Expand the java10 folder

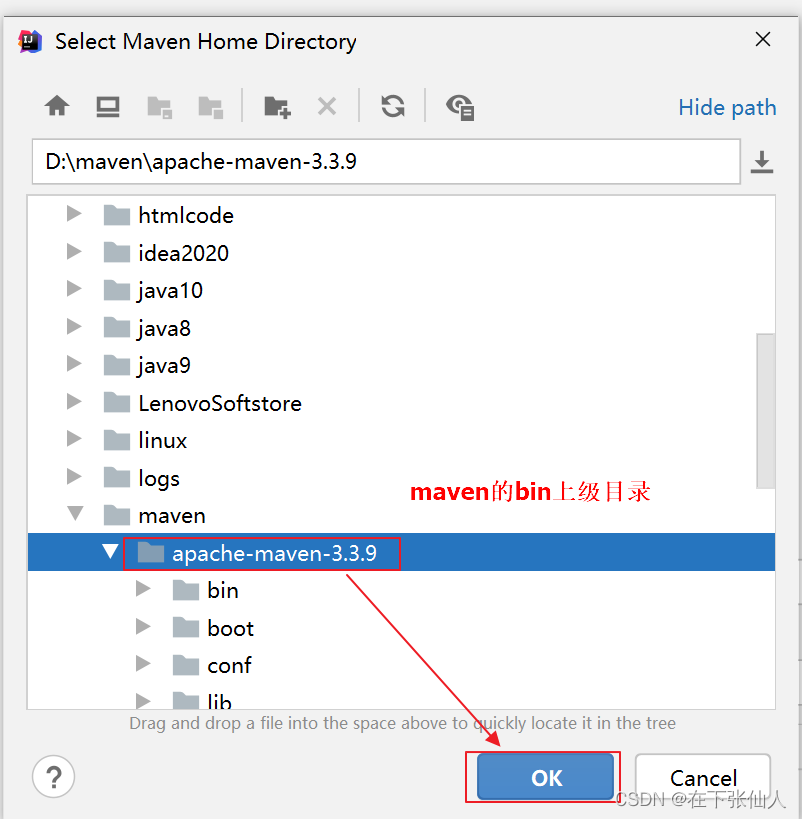point(74,289)
